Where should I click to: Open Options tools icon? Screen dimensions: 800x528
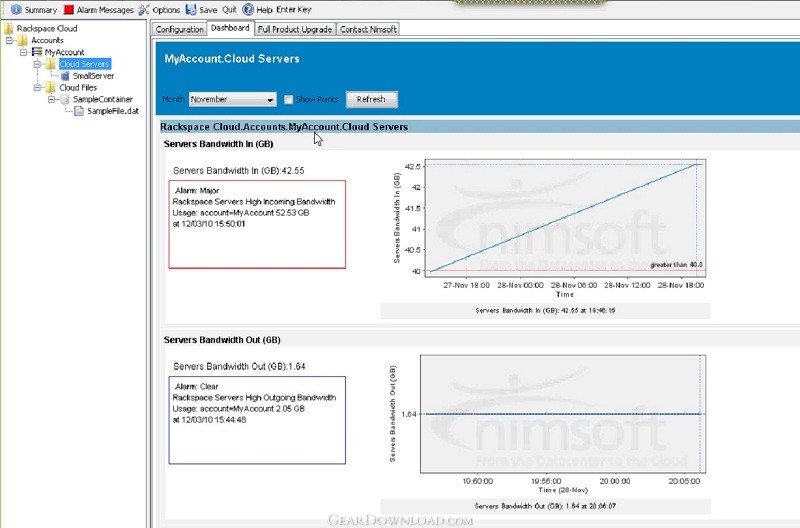click(144, 9)
